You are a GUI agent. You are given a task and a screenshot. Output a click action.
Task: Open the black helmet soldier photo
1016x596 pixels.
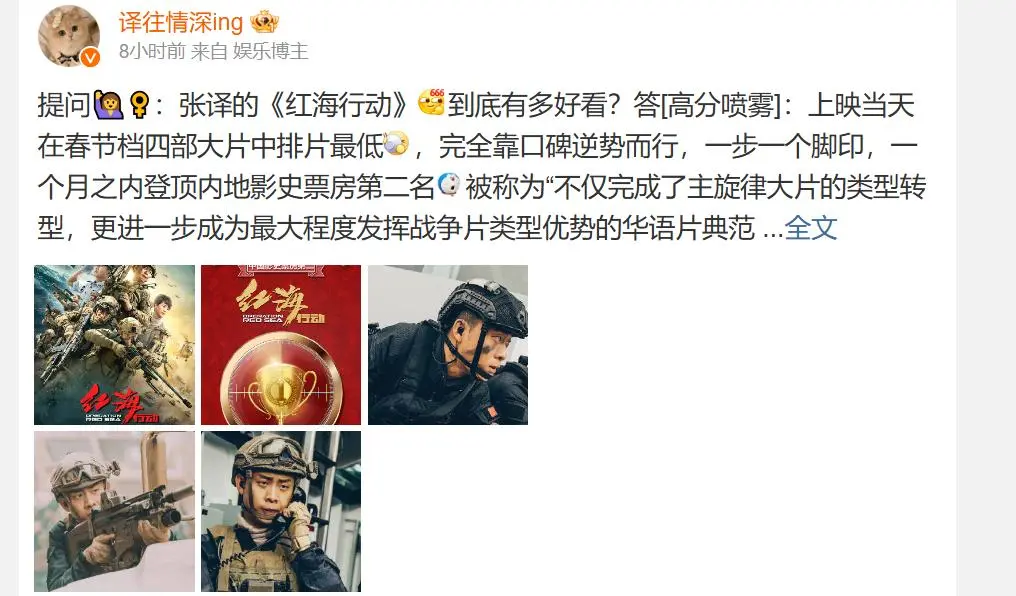(448, 345)
